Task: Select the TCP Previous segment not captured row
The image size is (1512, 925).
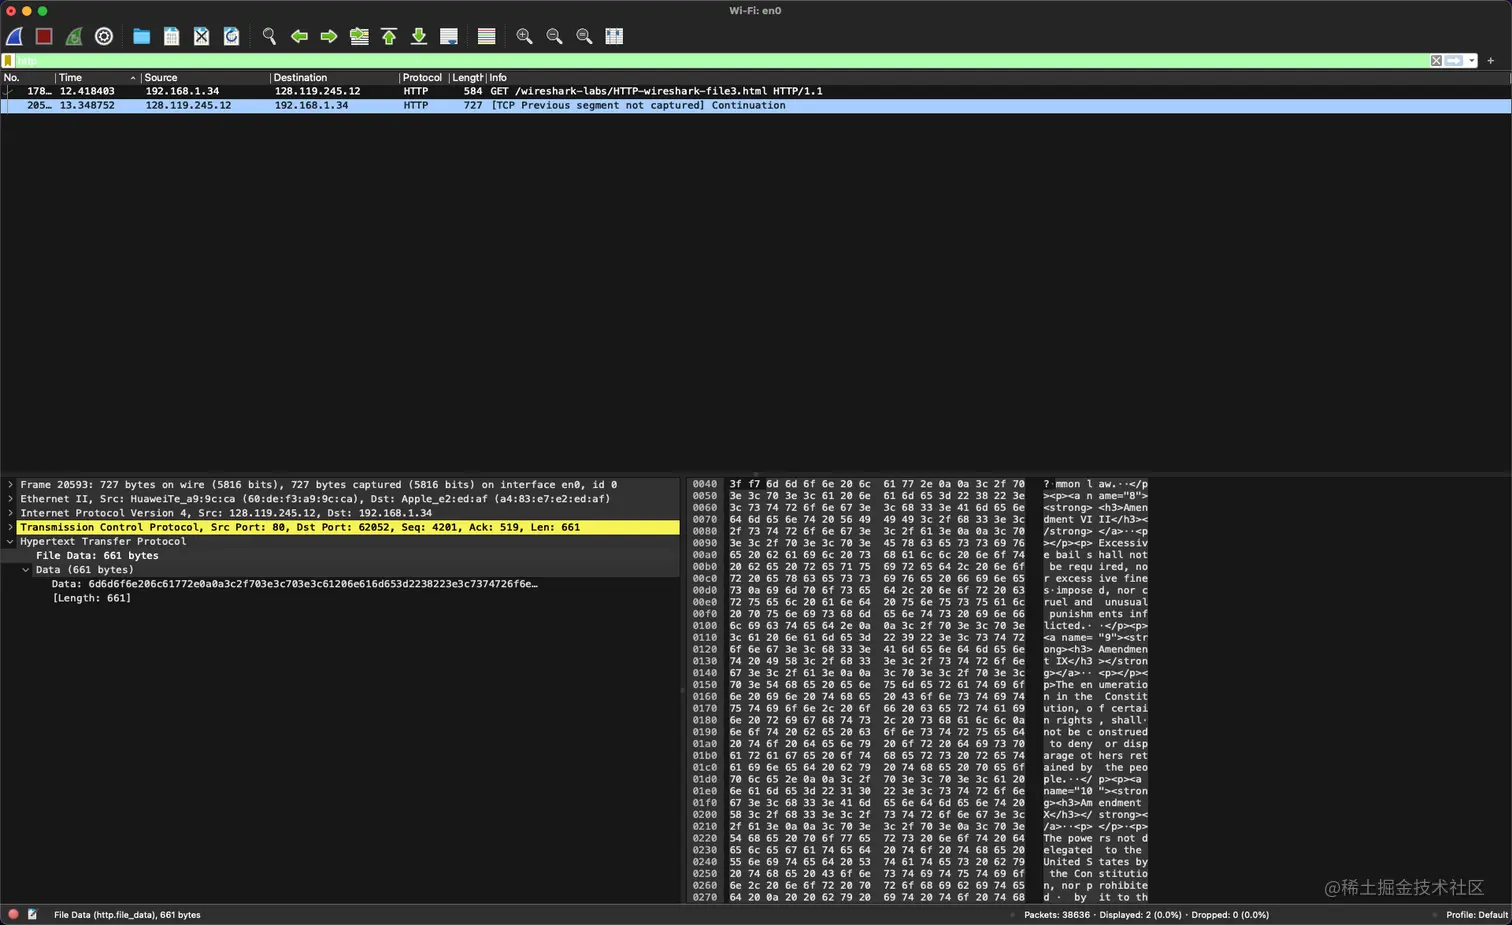Action: [x=756, y=105]
